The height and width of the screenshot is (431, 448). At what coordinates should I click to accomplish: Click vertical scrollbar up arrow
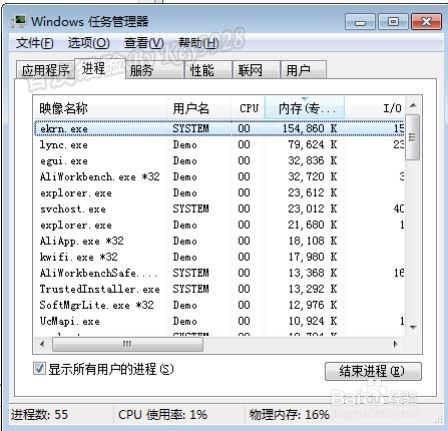point(413,106)
